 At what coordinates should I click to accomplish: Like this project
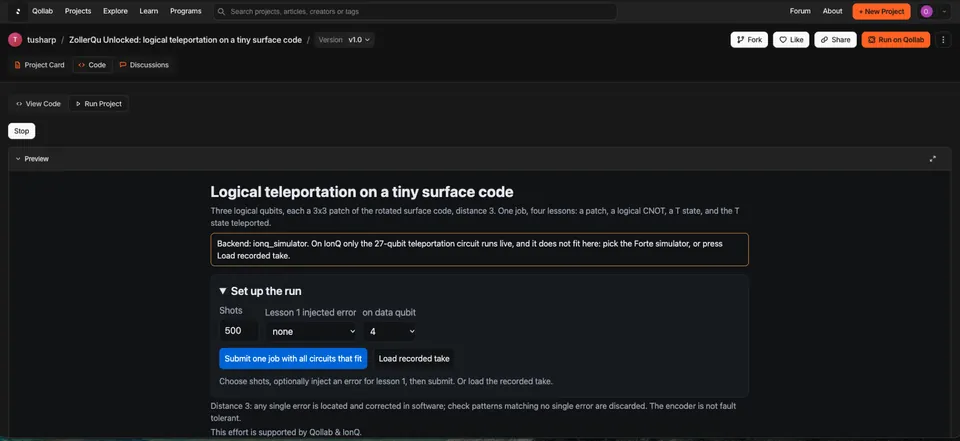[x=791, y=40]
